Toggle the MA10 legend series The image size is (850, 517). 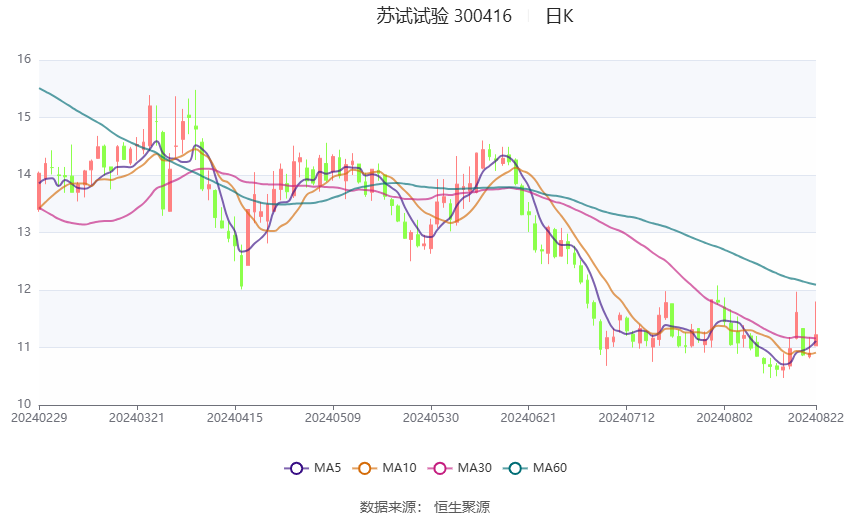pyautogui.click(x=384, y=468)
